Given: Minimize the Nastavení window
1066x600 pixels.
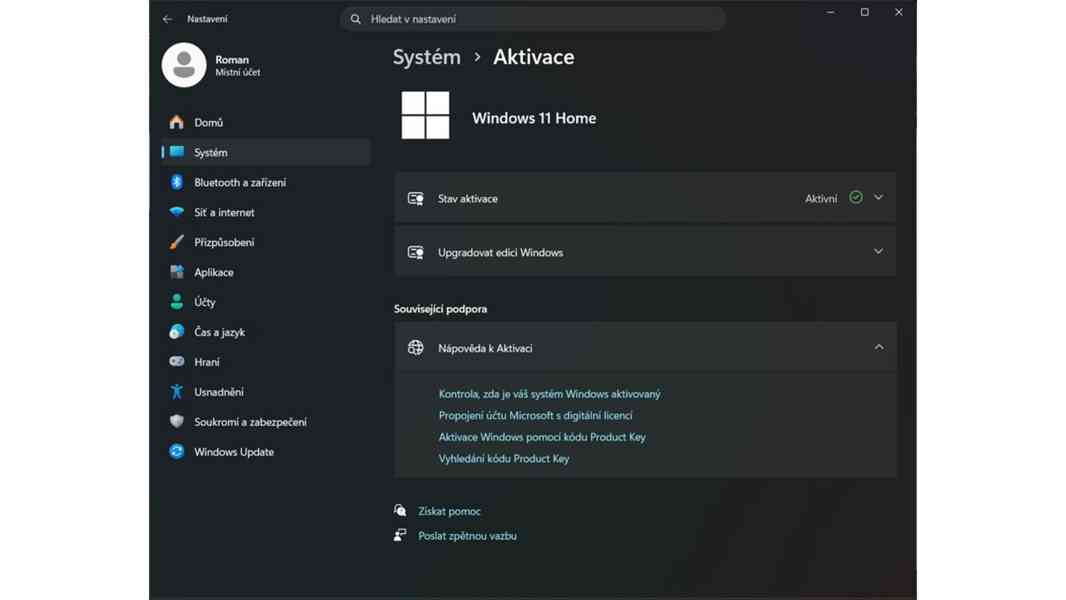Looking at the screenshot, I should pyautogui.click(x=830, y=12).
